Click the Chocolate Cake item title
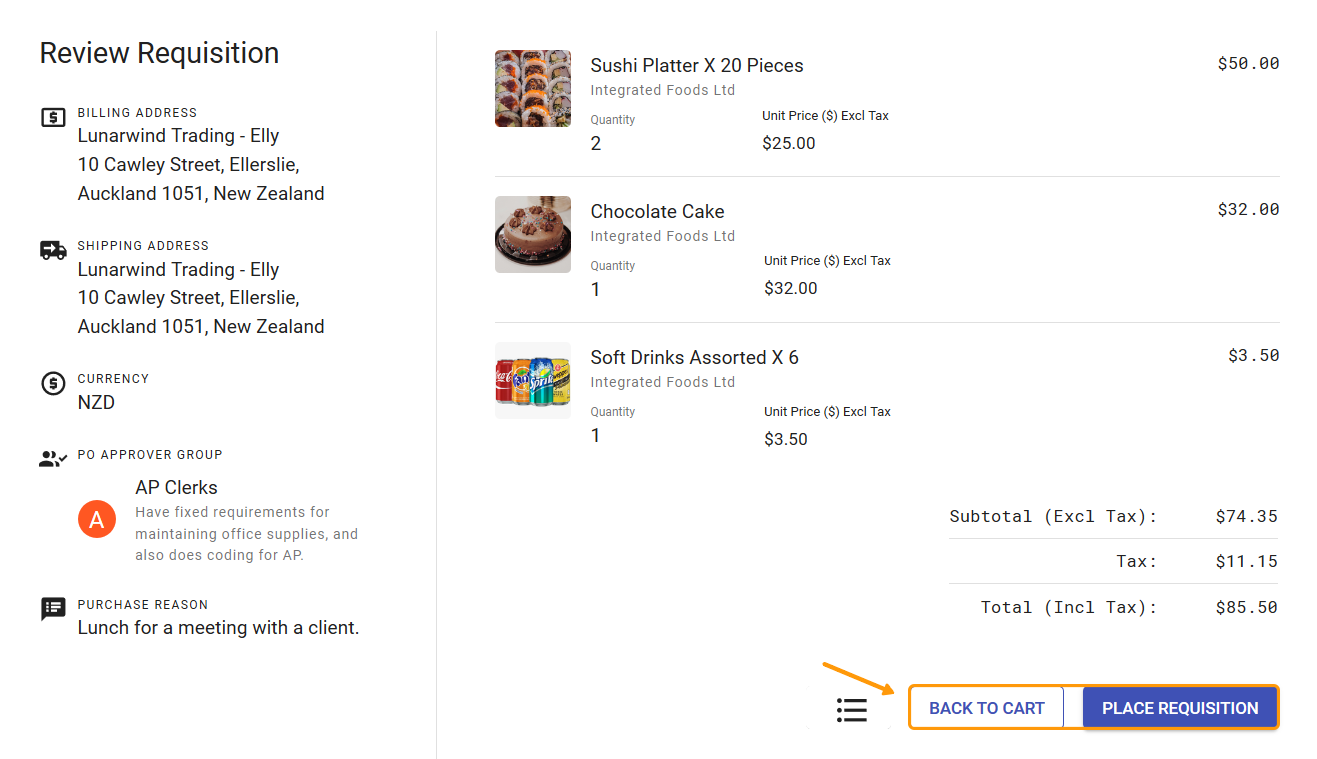The height and width of the screenshot is (759, 1317). [657, 212]
